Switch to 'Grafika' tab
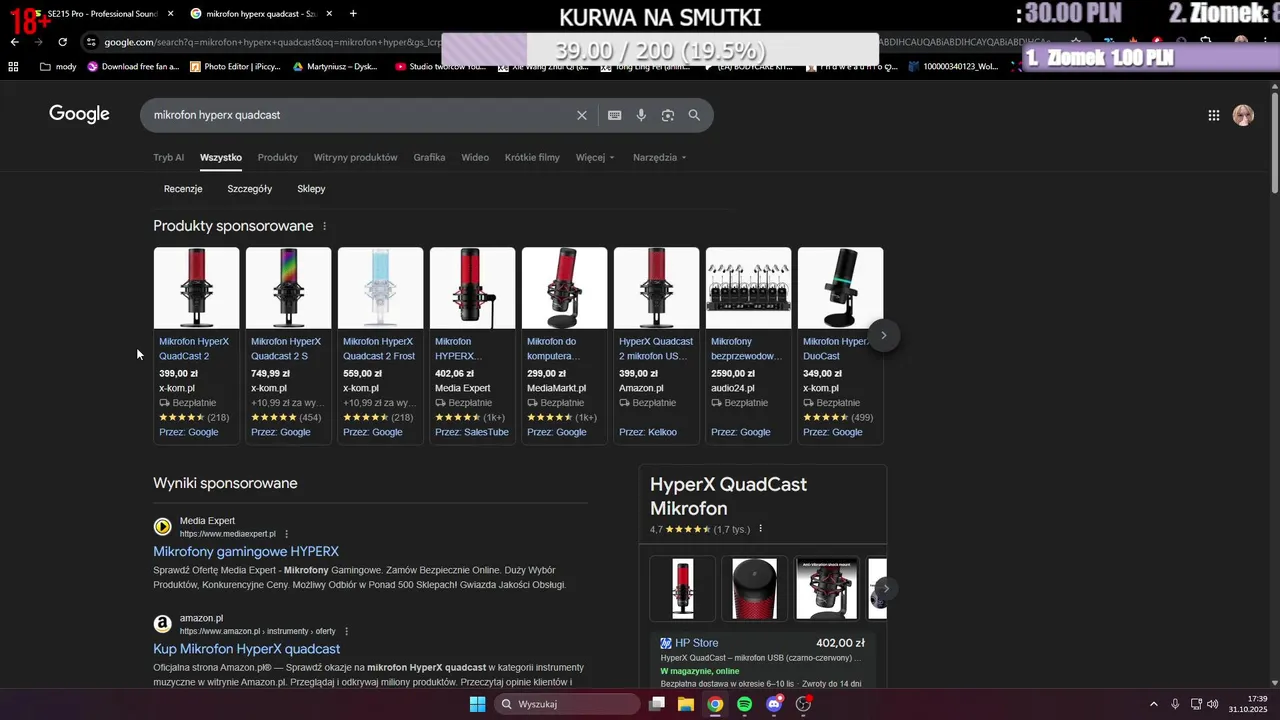Screen dimensions: 1280x720 429,157
